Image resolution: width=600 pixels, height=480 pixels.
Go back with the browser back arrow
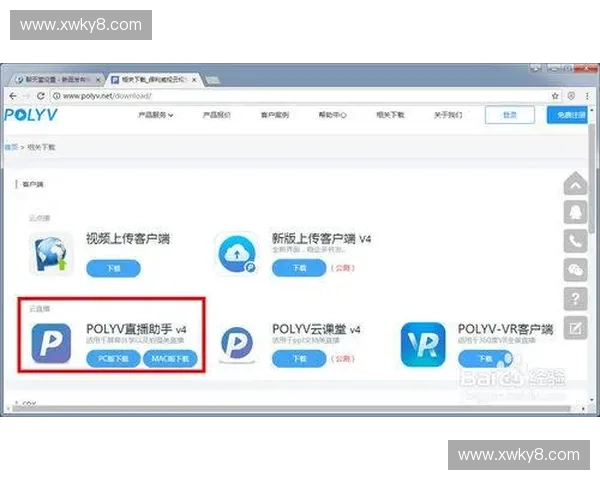pos(13,96)
